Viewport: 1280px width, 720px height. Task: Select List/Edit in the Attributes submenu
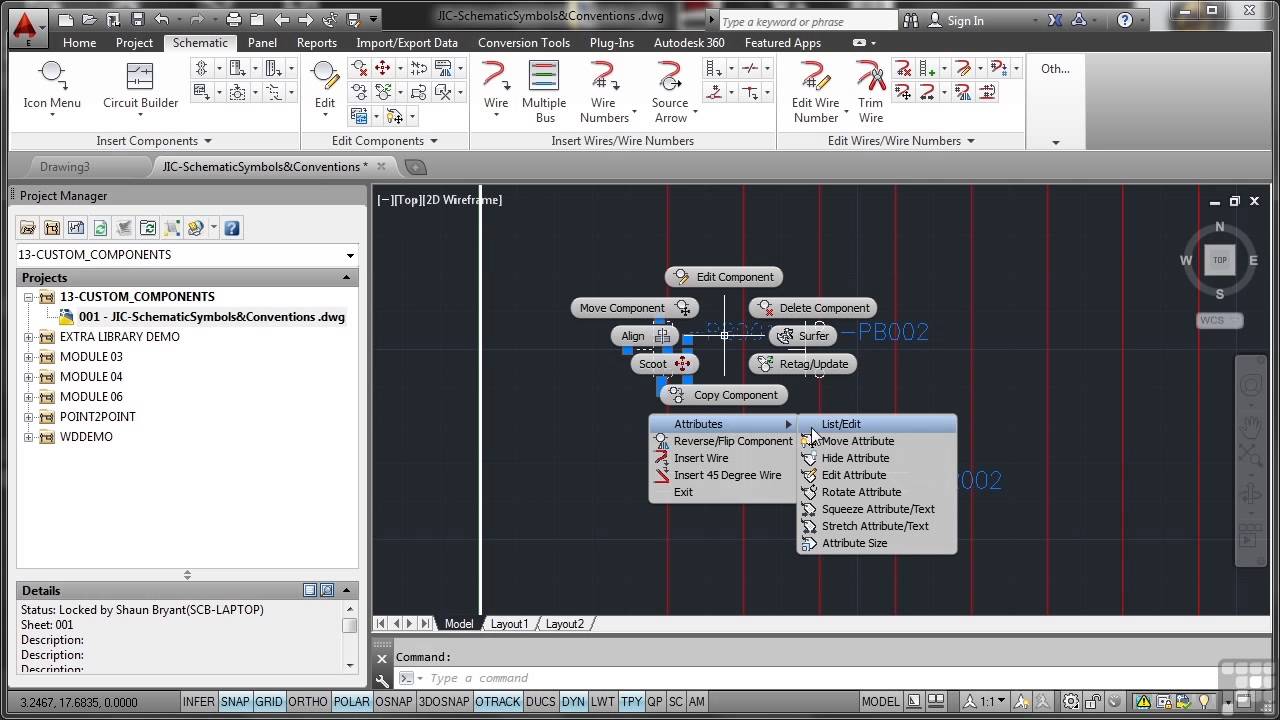tap(877, 424)
